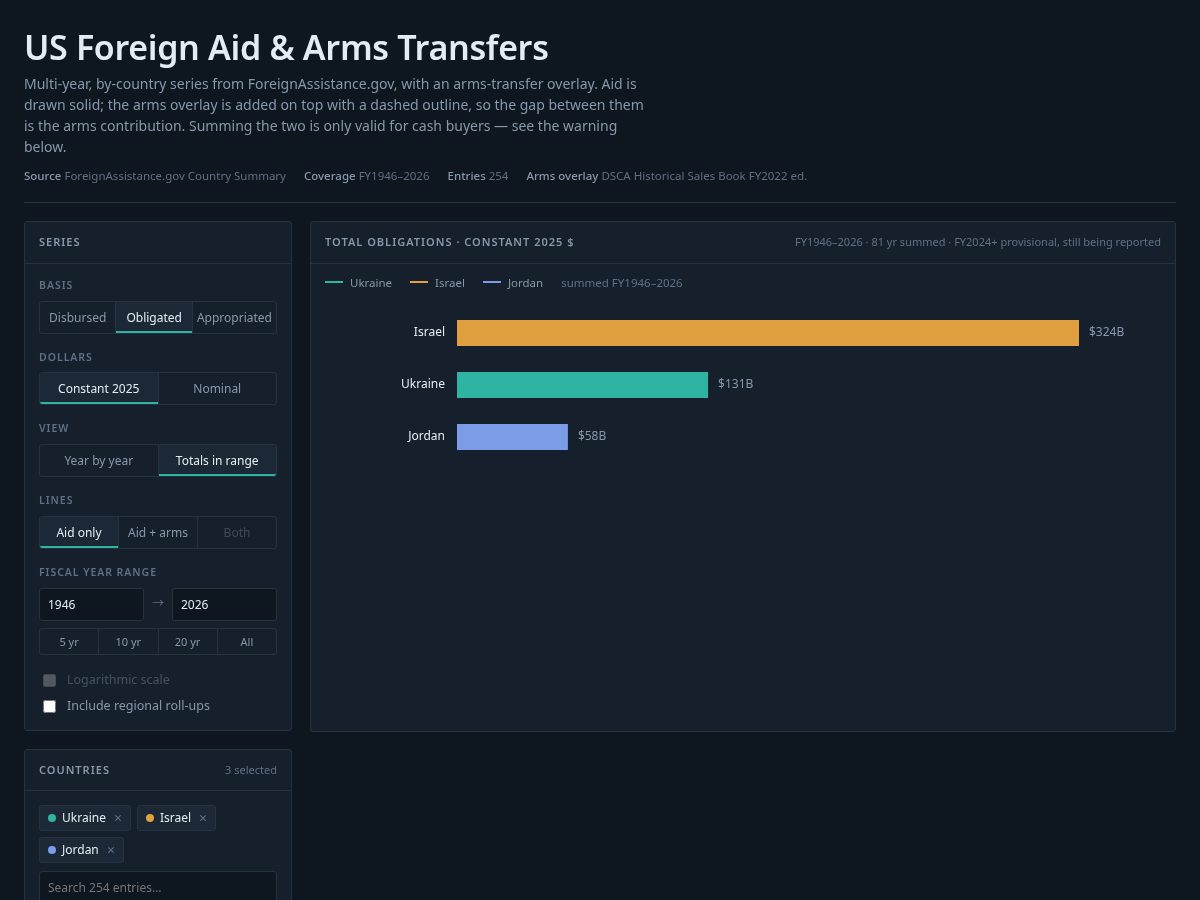Switch view to Totals in range
The height and width of the screenshot is (900, 1200).
tap(217, 460)
